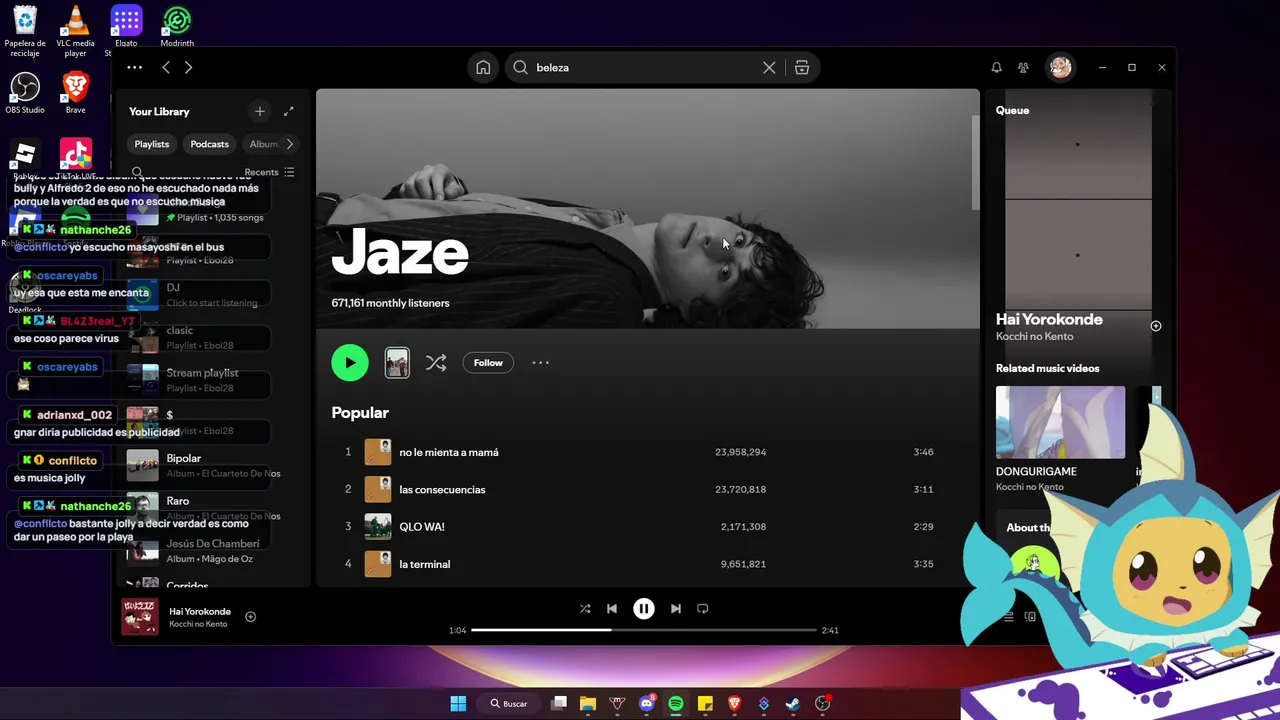Viewport: 1280px width, 720px height.
Task: Go back with the left arrow
Action: pos(166,67)
